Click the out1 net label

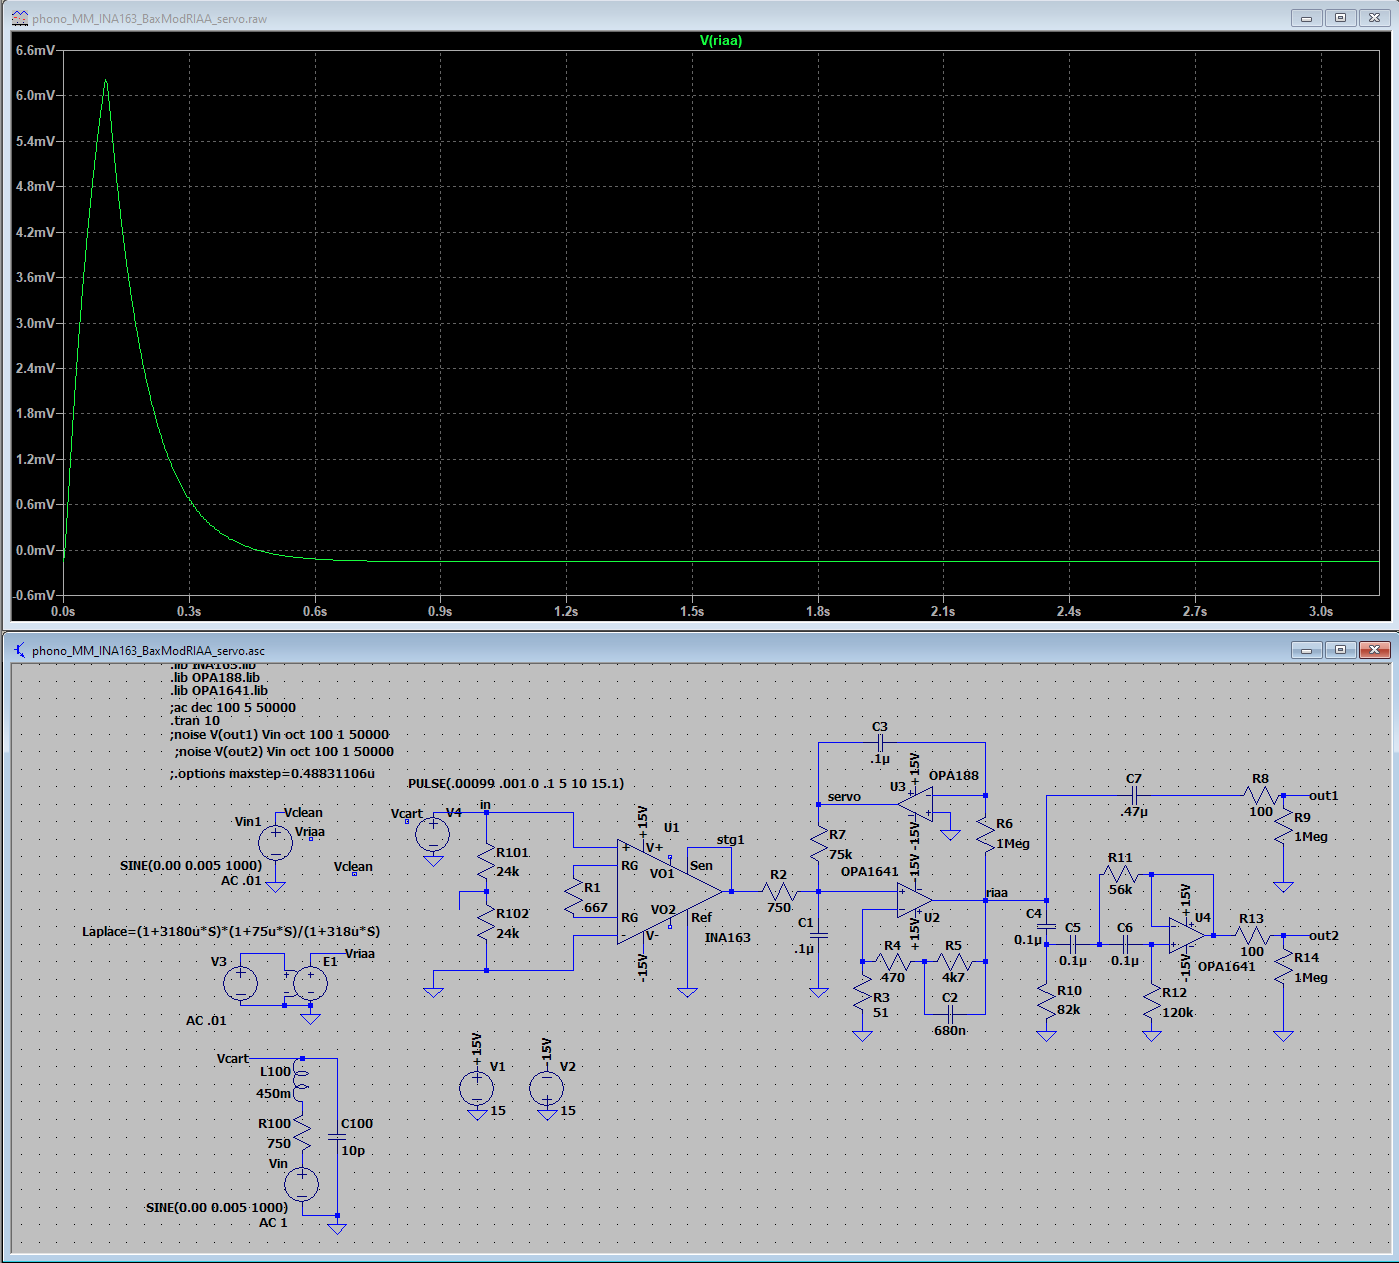click(x=1324, y=796)
